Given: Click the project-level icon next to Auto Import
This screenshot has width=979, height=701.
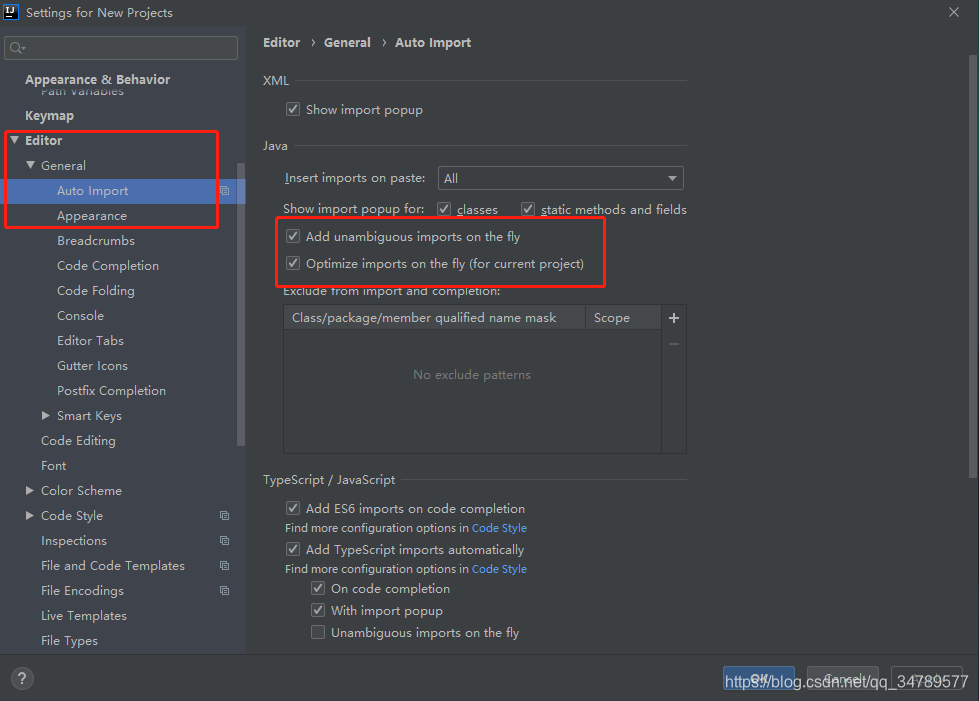Looking at the screenshot, I should click(225, 191).
